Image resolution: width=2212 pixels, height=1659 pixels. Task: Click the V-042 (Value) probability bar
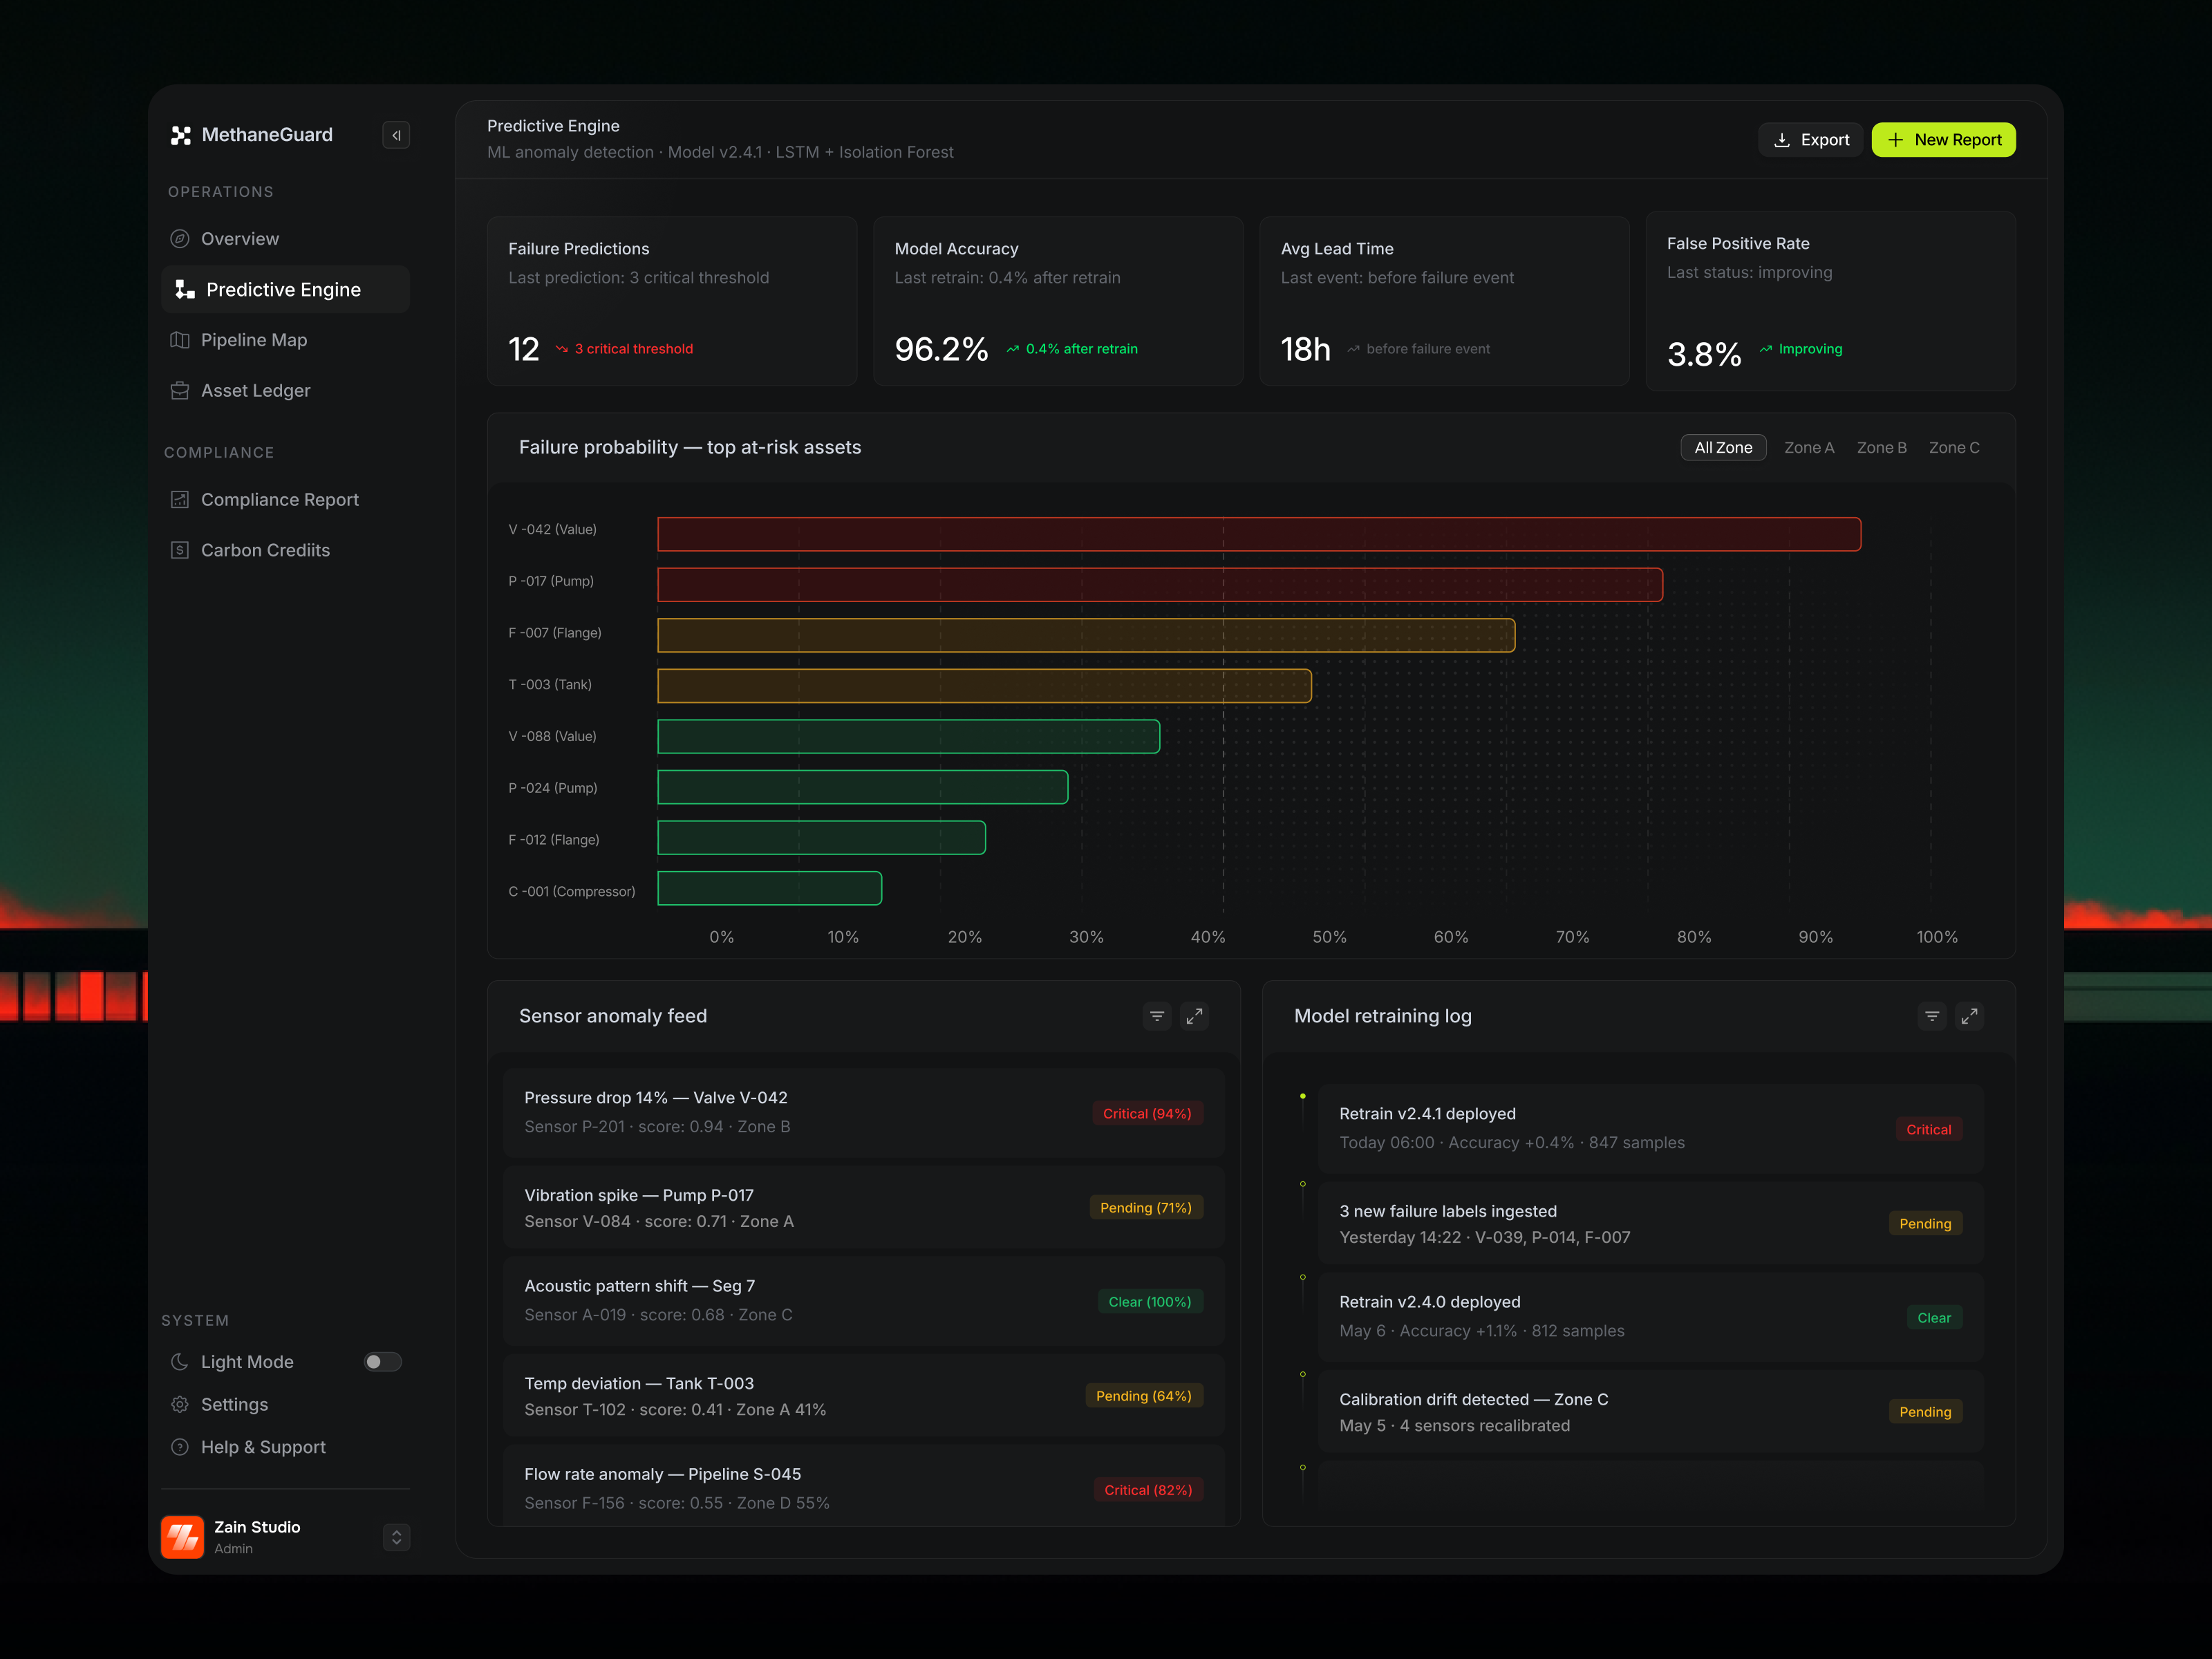tap(1259, 534)
